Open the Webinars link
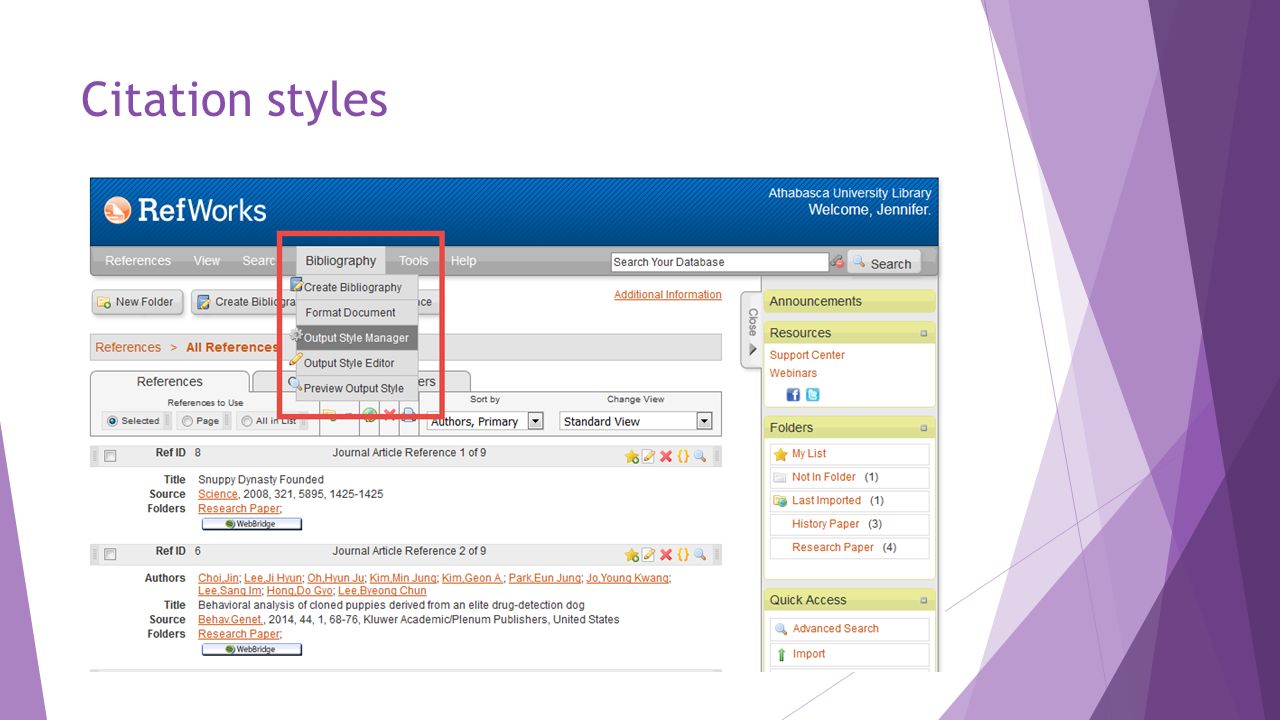 793,373
